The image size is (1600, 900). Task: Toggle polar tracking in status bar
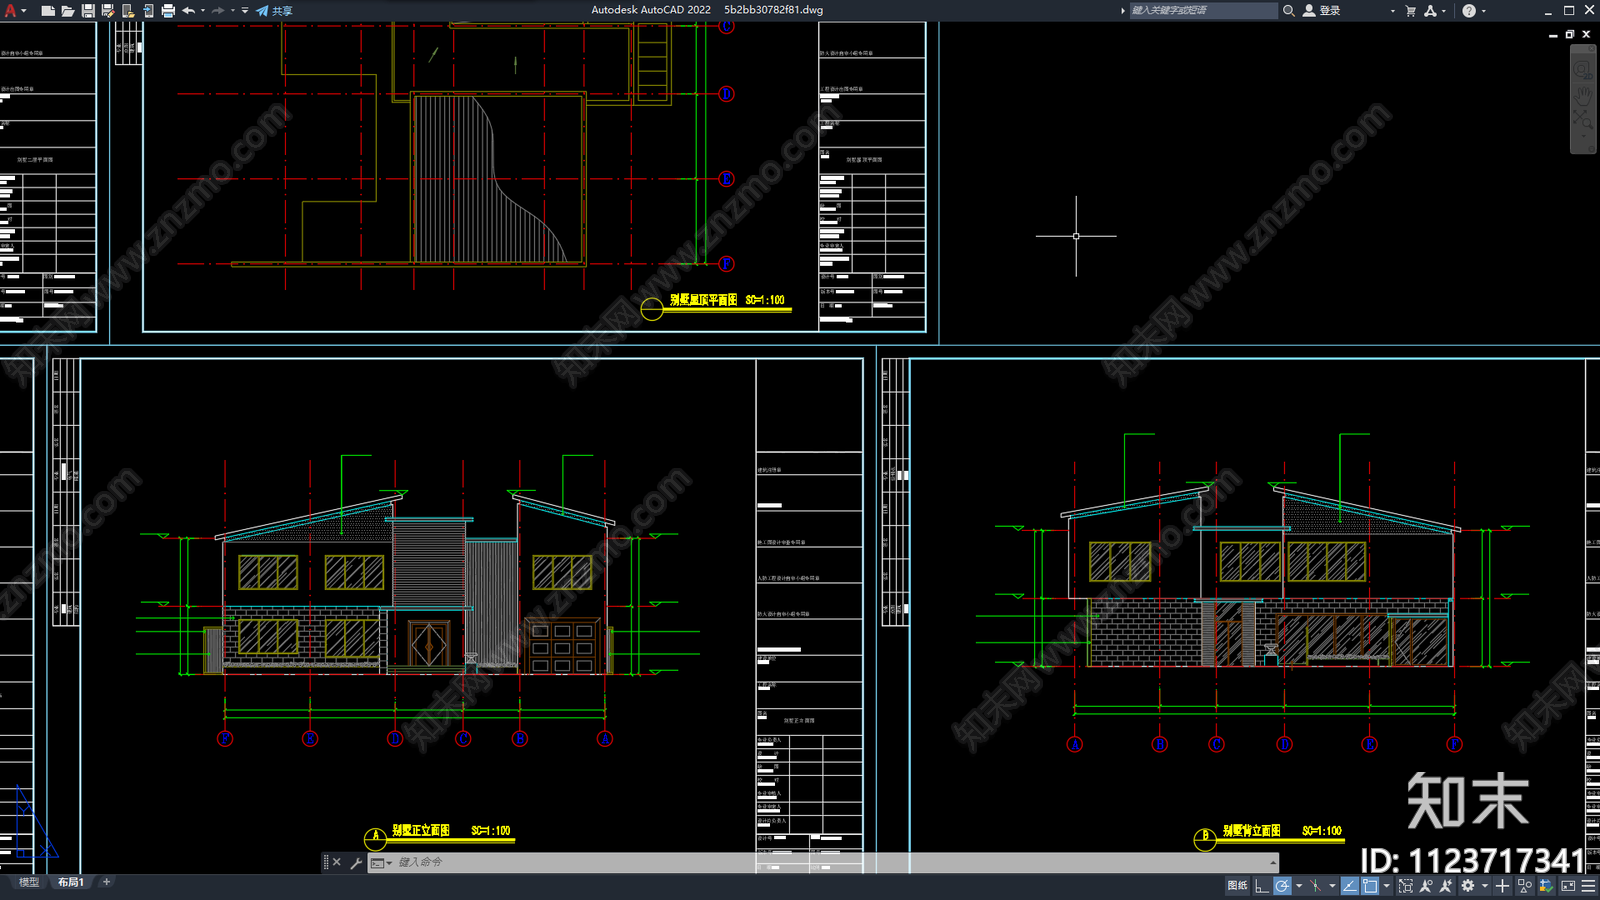click(x=1282, y=886)
